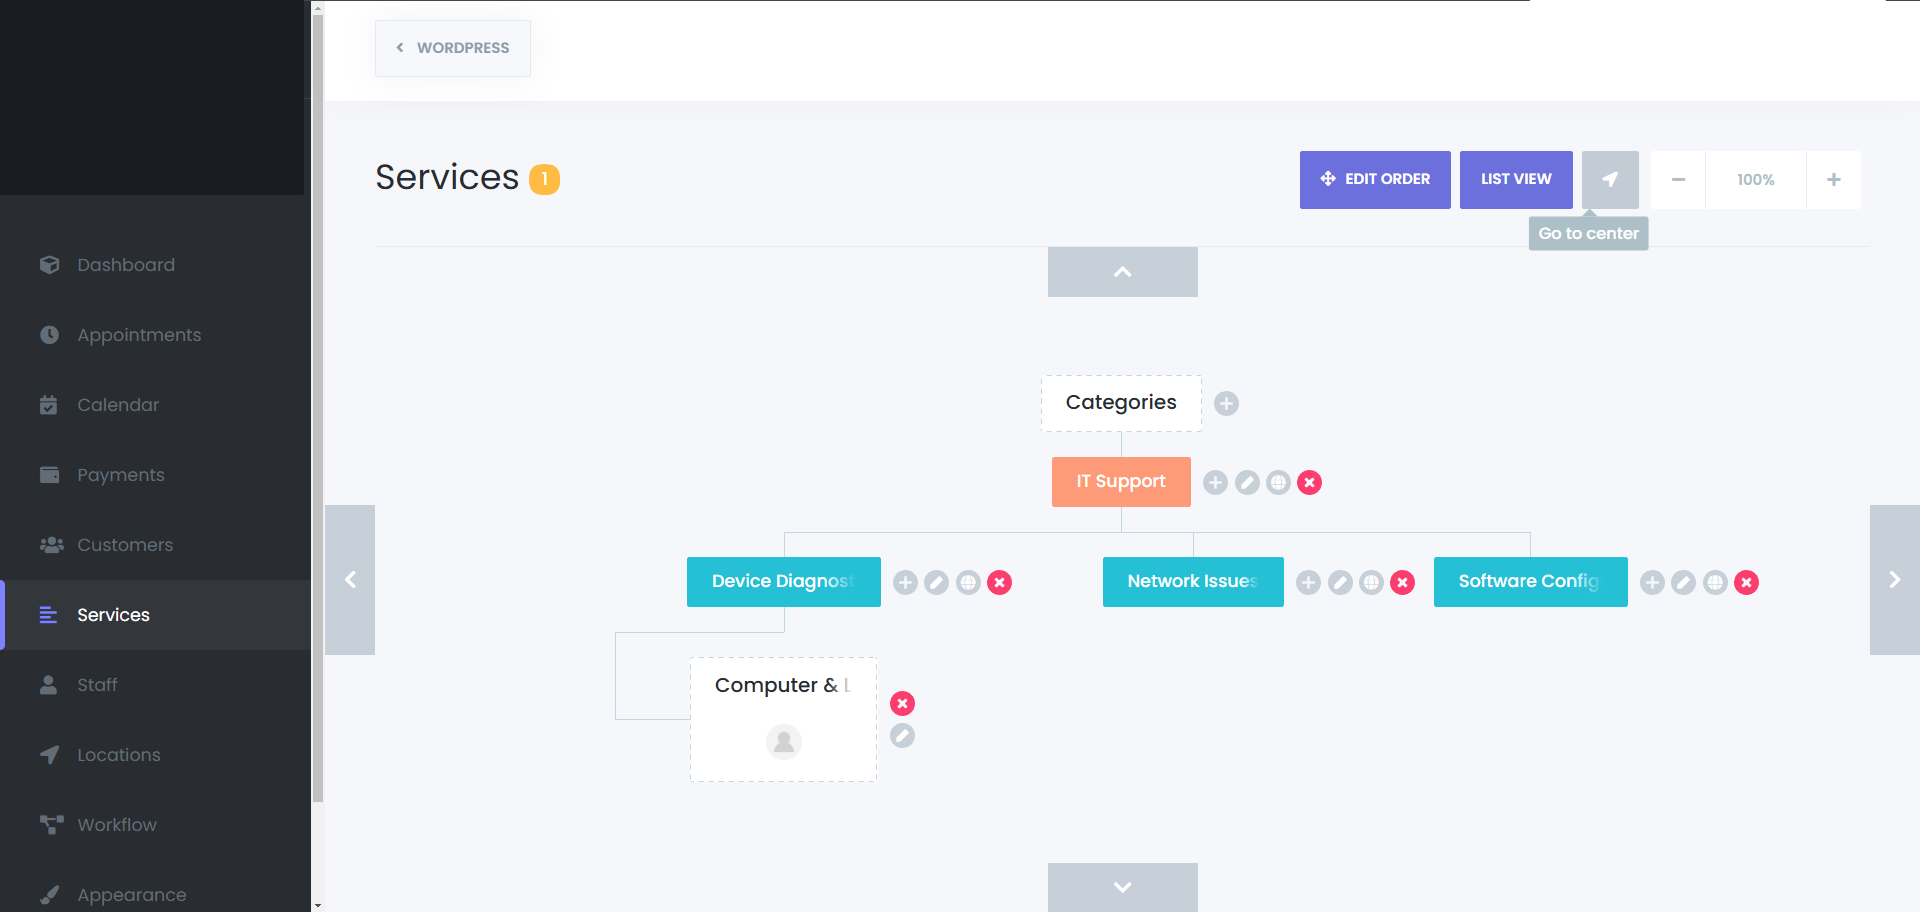Viewport: 1920px width, 912px height.
Task: Zoom out with the minus button
Action: 1678,180
